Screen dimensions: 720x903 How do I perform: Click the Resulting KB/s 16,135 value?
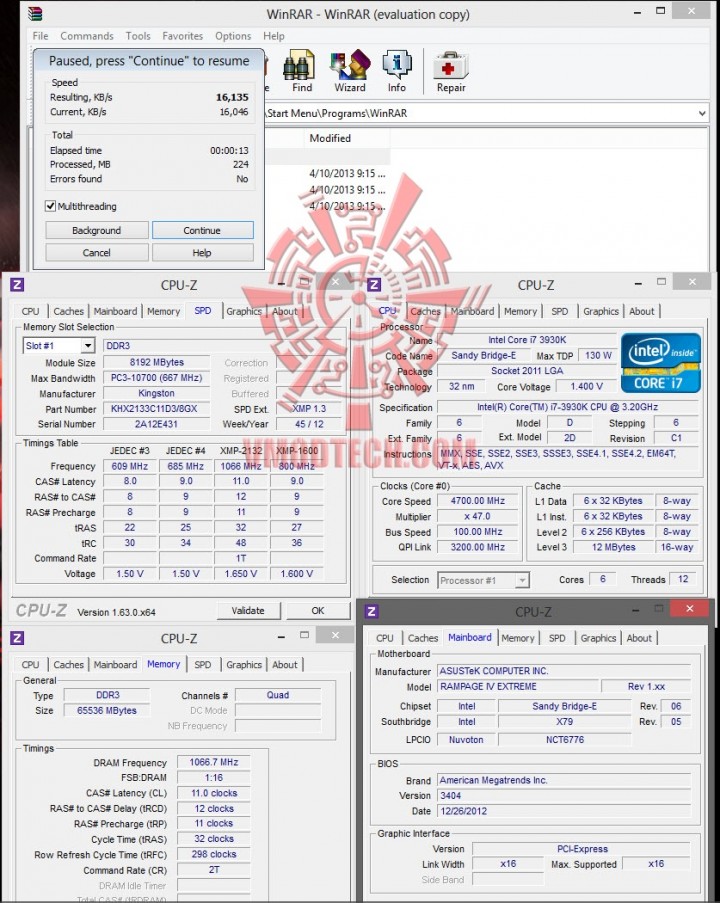click(232, 97)
